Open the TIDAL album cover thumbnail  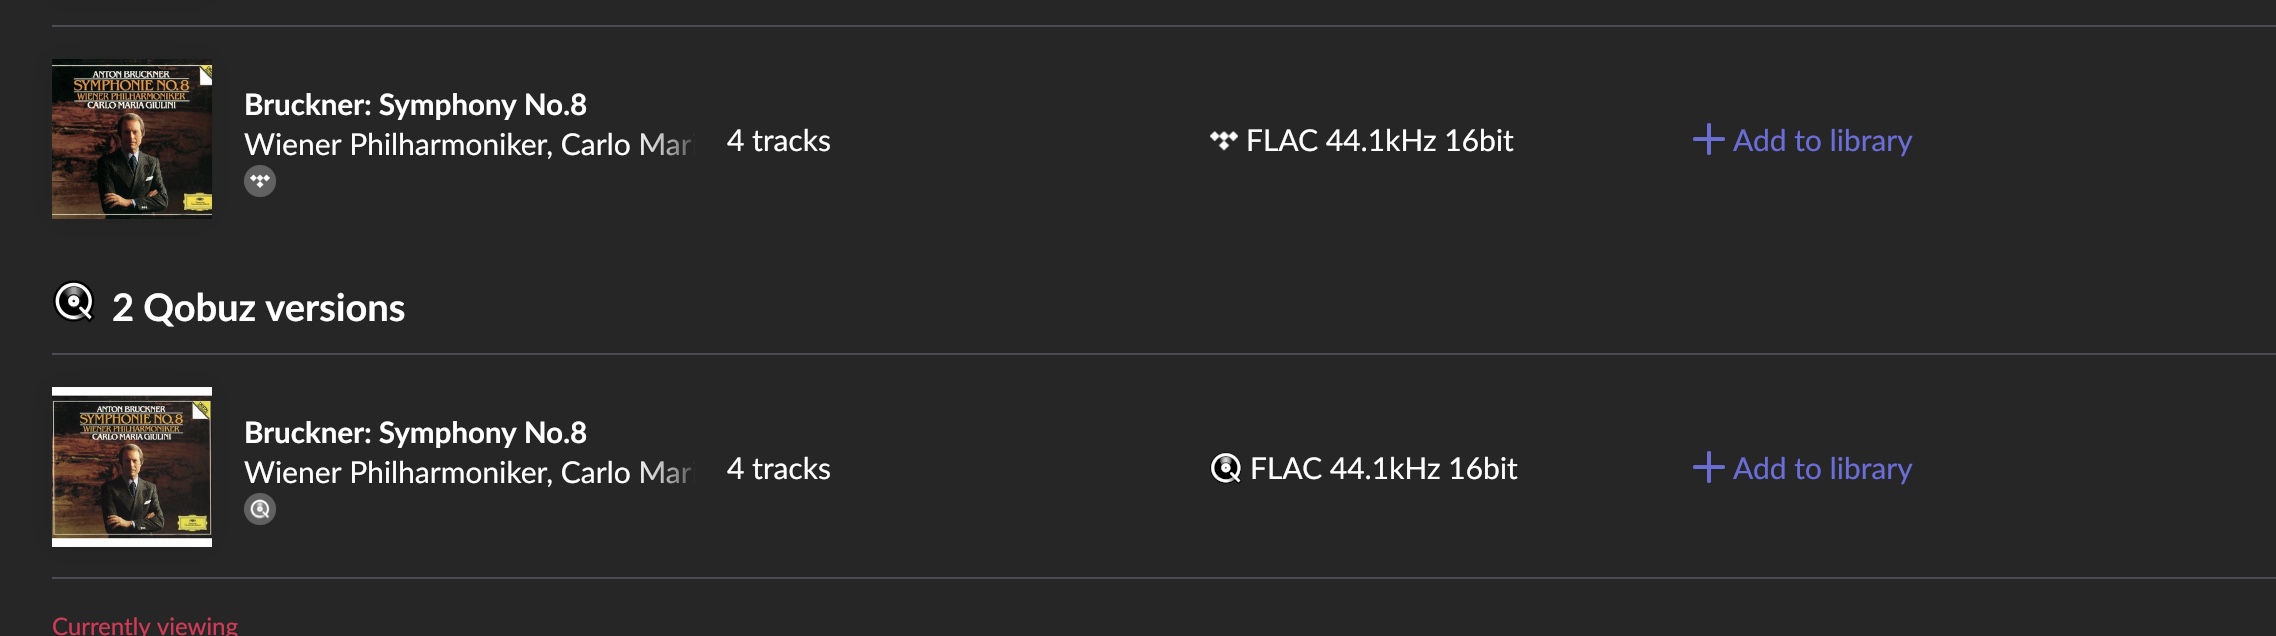tap(132, 139)
